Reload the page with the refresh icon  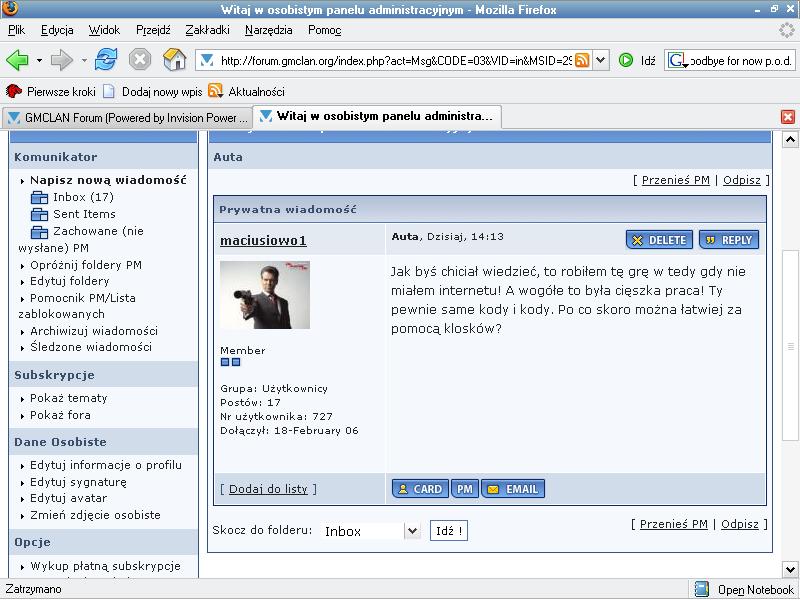(x=106, y=60)
